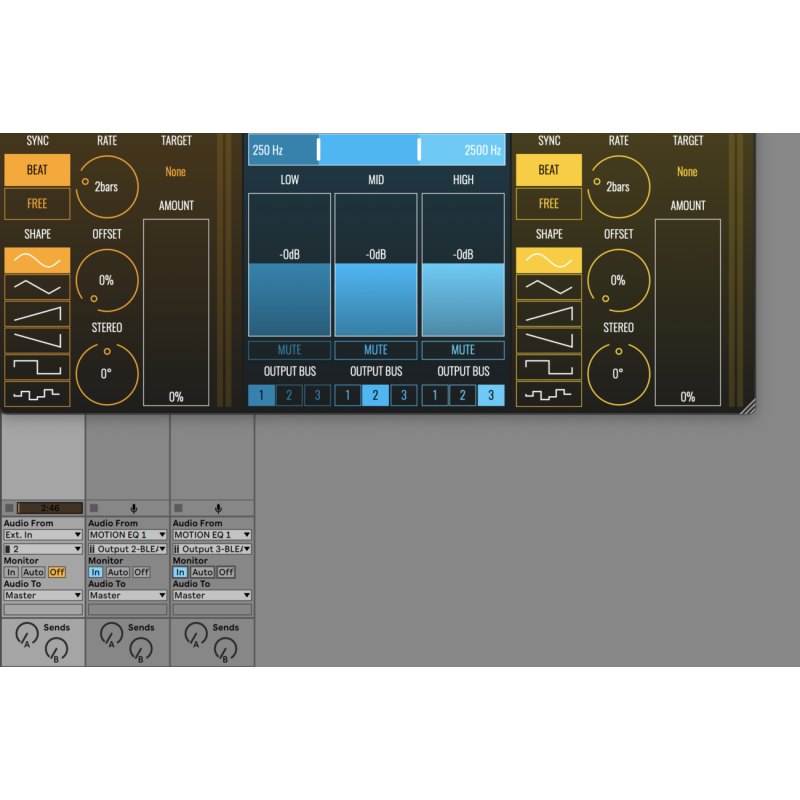Click the LOW band gain fader
The width and height of the screenshot is (800, 800).
[289, 265]
